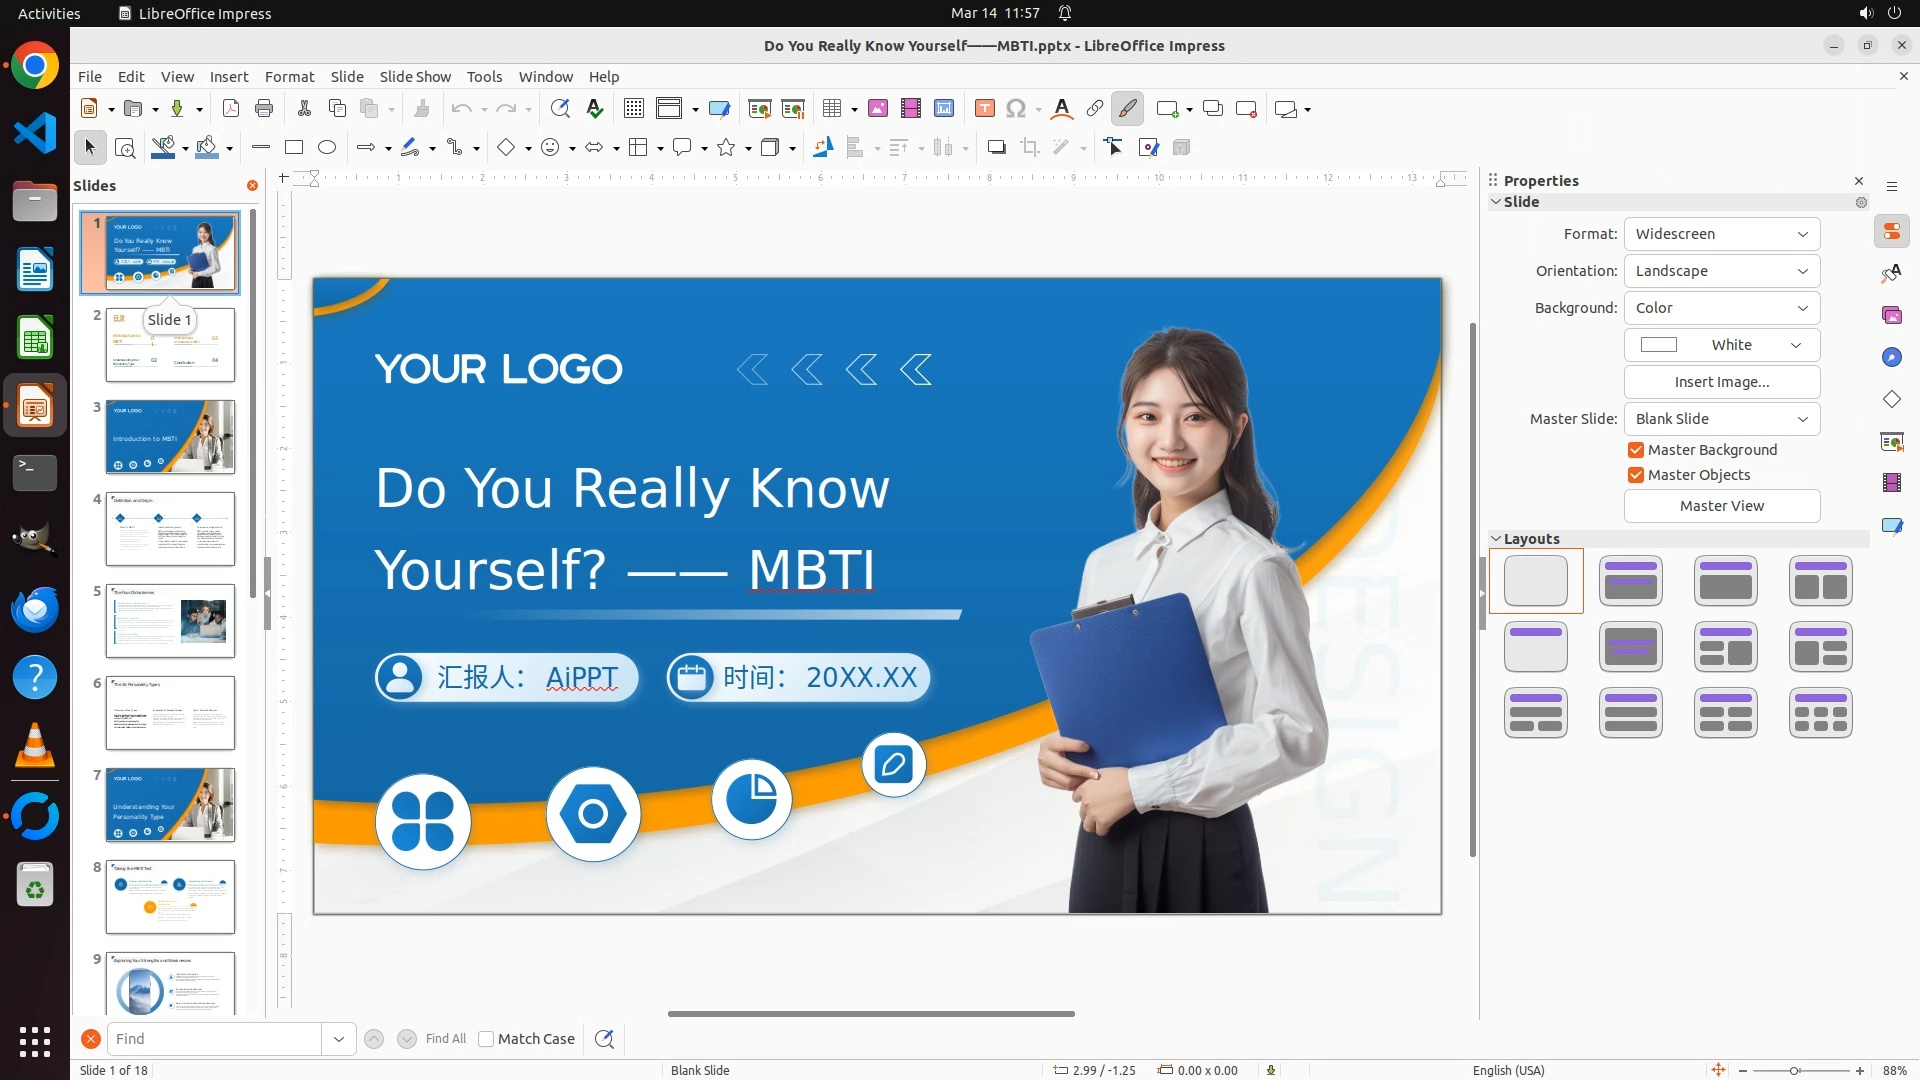Select the Rectangle shape tool
The image size is (1920, 1080).
pyautogui.click(x=294, y=148)
